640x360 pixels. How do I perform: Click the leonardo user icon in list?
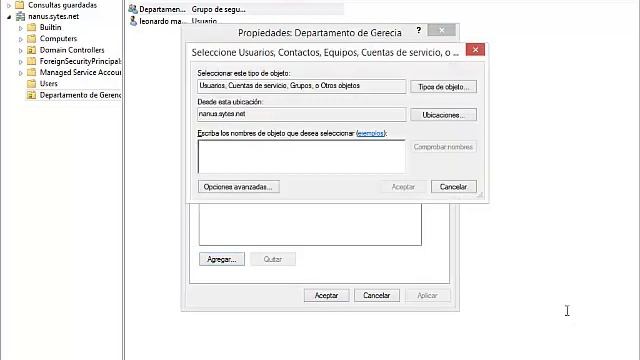133,21
